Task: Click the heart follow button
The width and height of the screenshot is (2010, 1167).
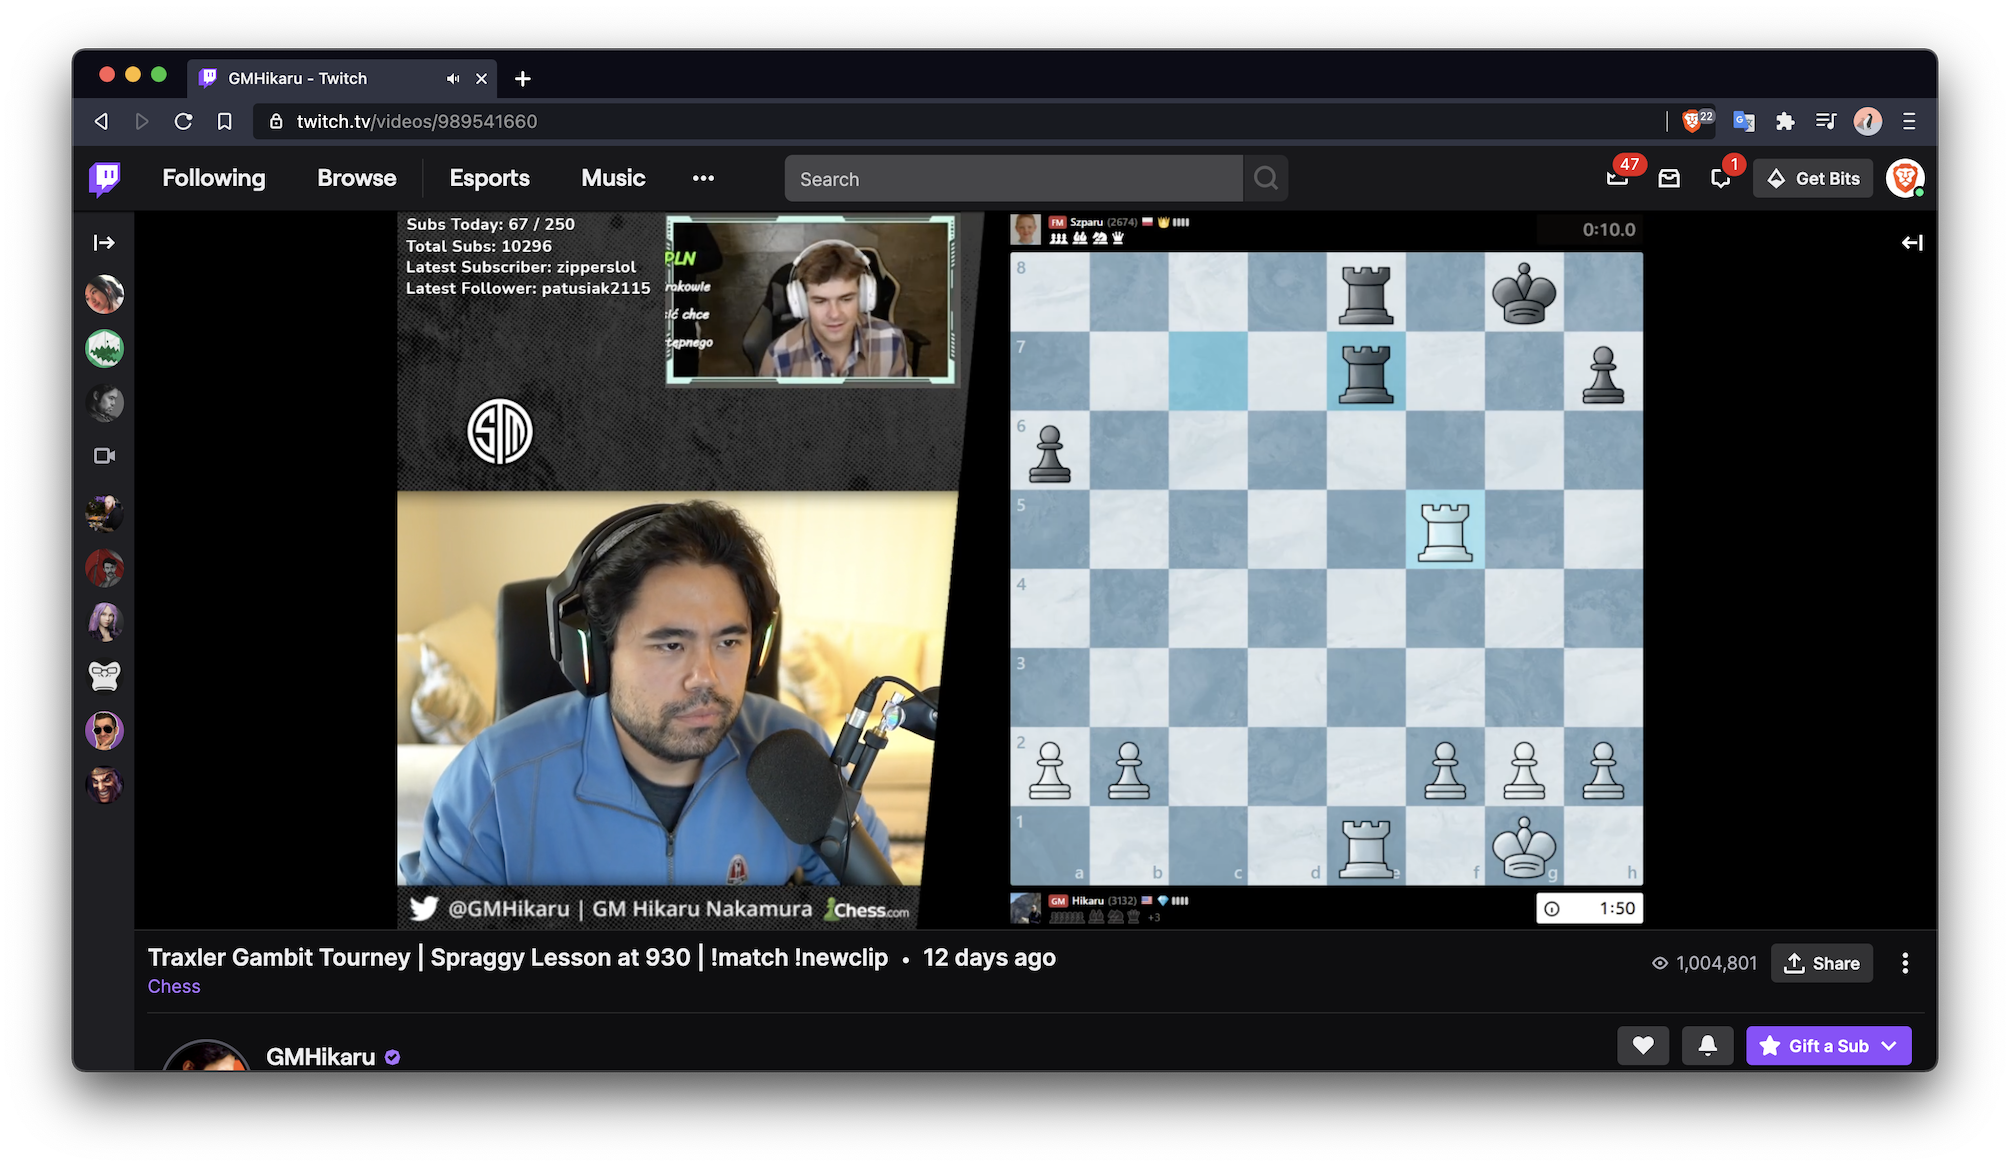Action: pyautogui.click(x=1643, y=1046)
